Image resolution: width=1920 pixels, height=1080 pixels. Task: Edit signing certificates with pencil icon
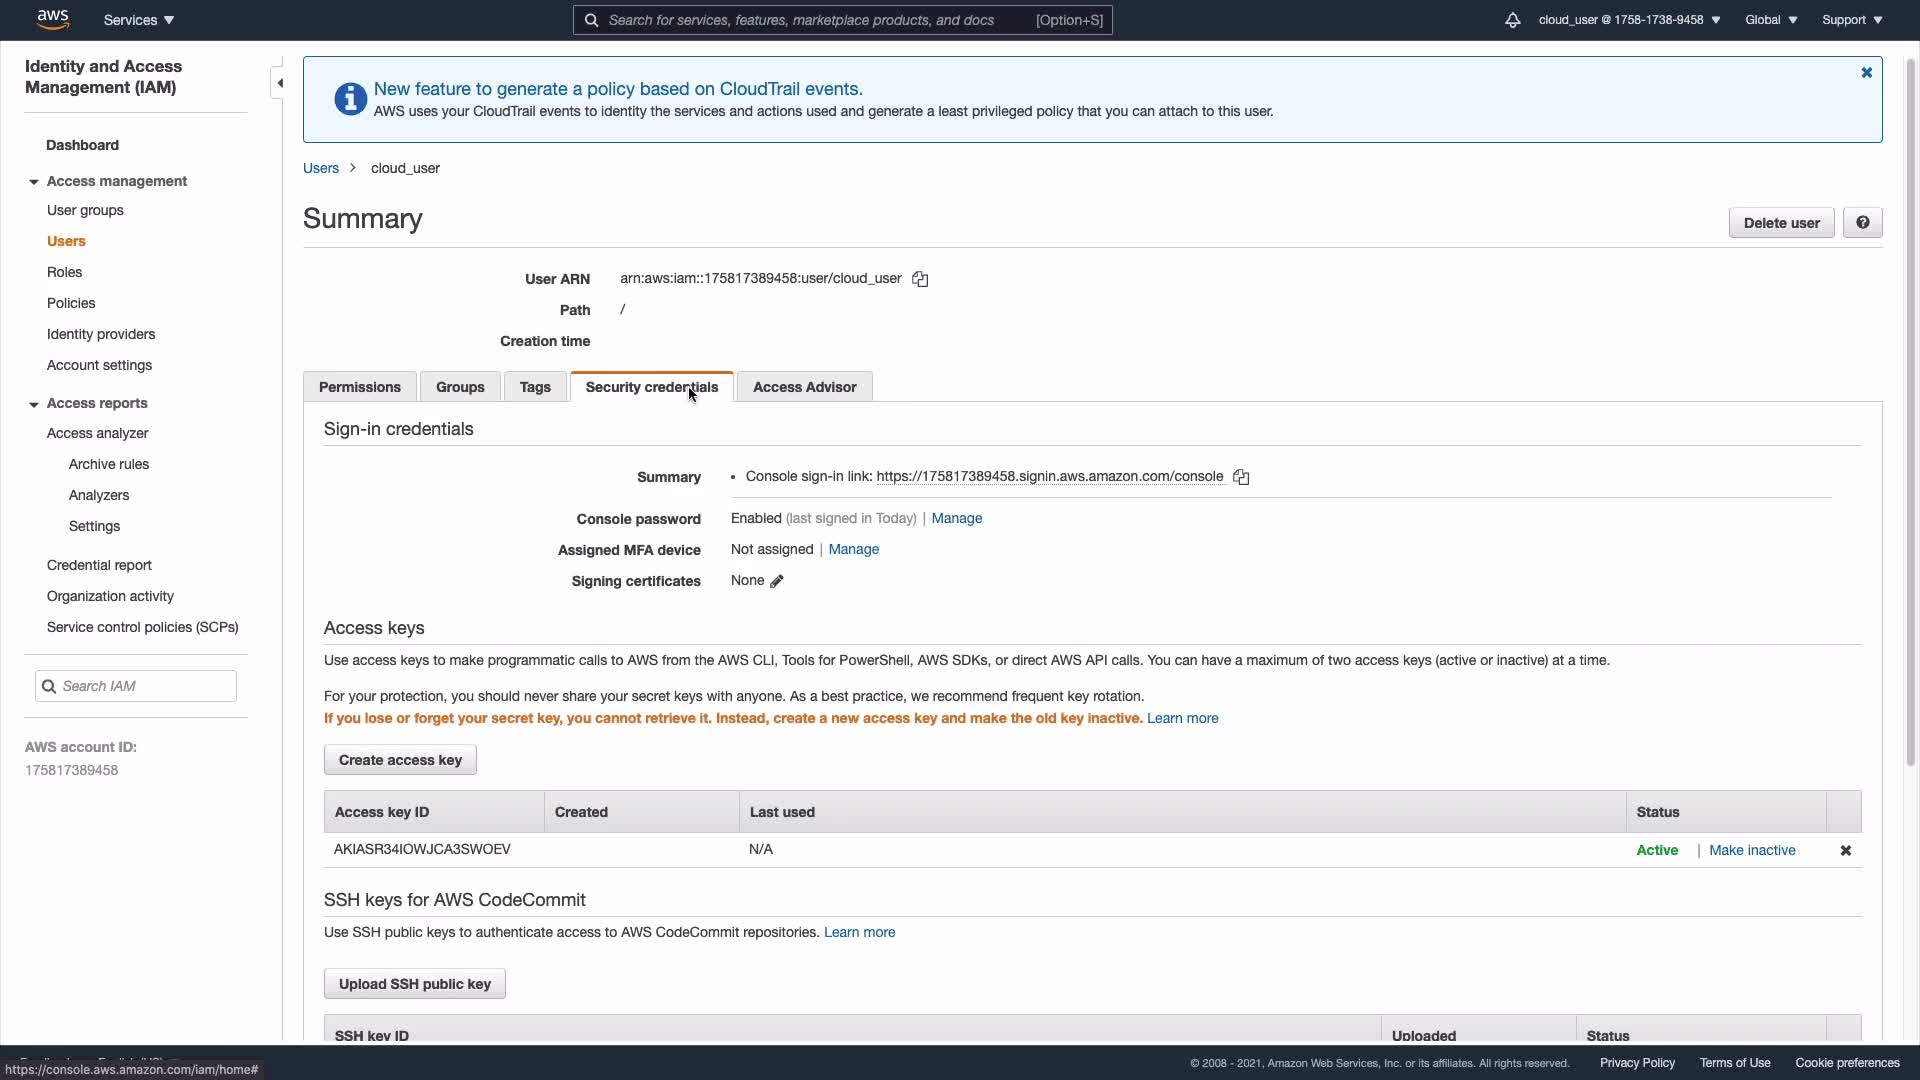tap(777, 581)
